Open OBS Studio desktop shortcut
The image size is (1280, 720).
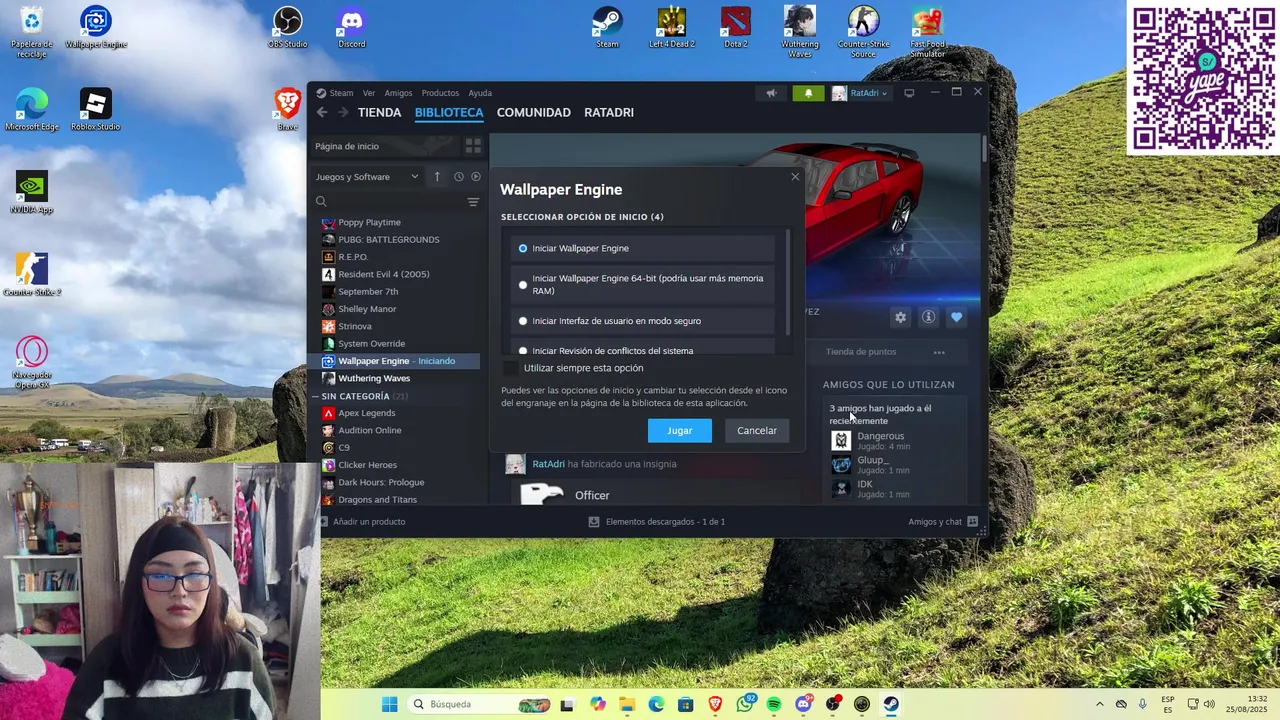tap(288, 28)
